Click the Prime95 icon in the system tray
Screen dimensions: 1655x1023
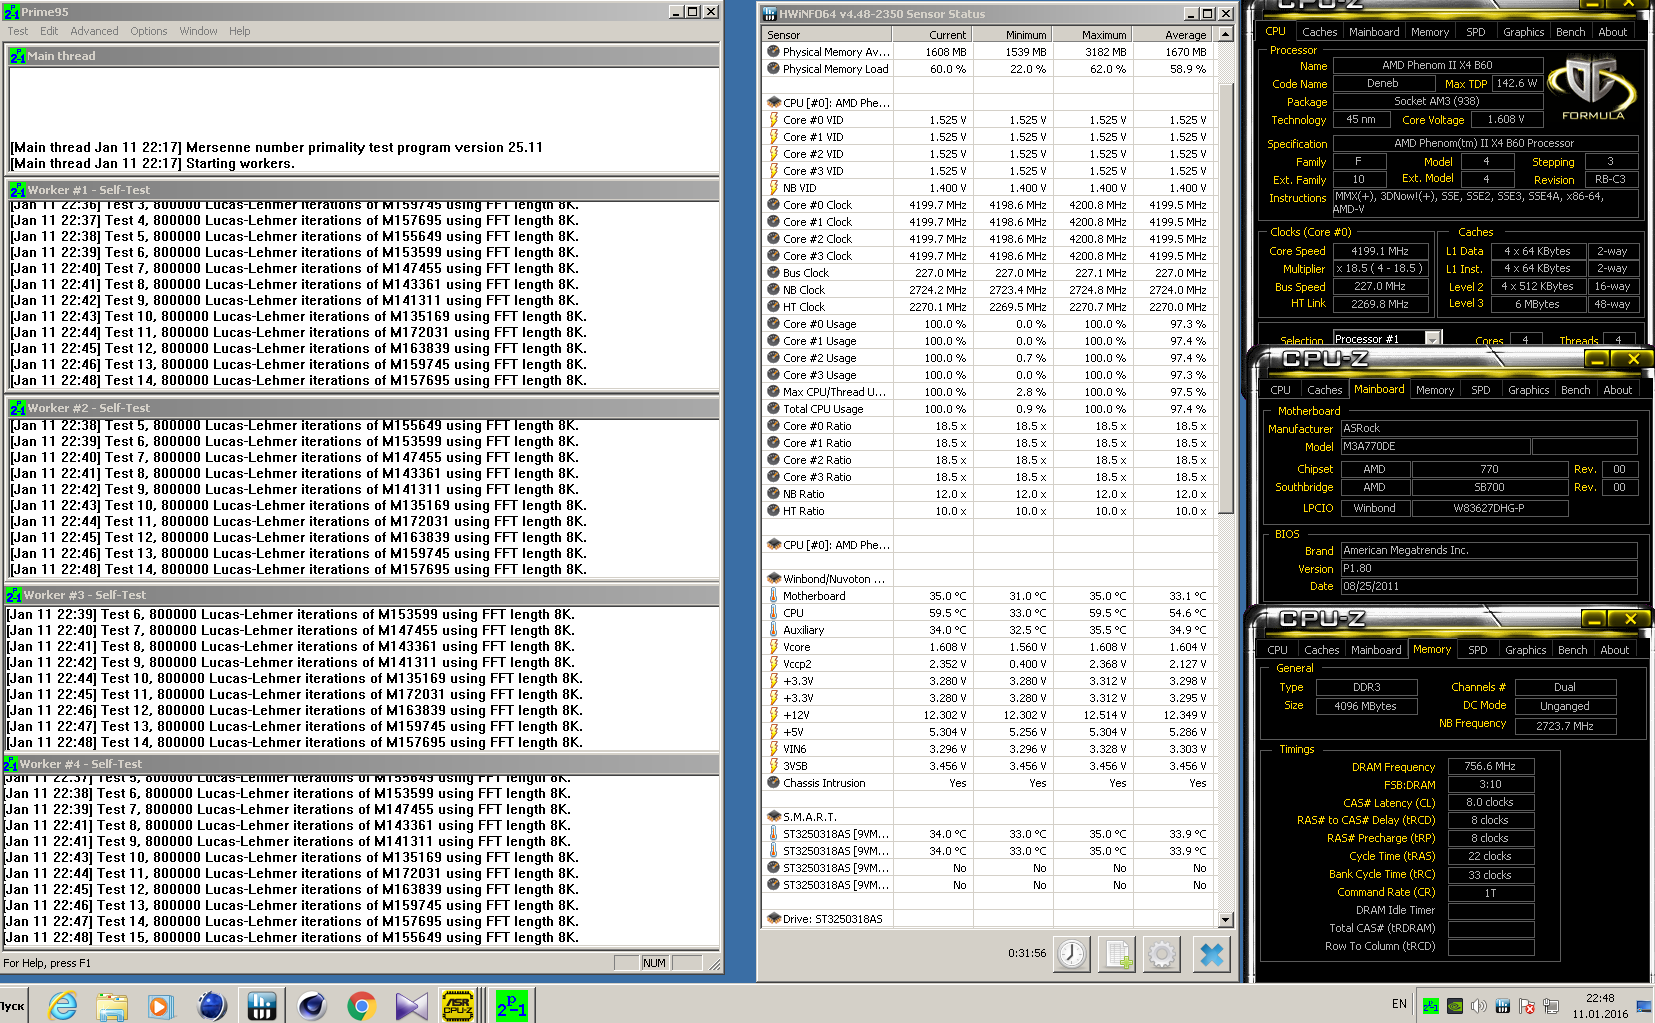pos(1431,1006)
